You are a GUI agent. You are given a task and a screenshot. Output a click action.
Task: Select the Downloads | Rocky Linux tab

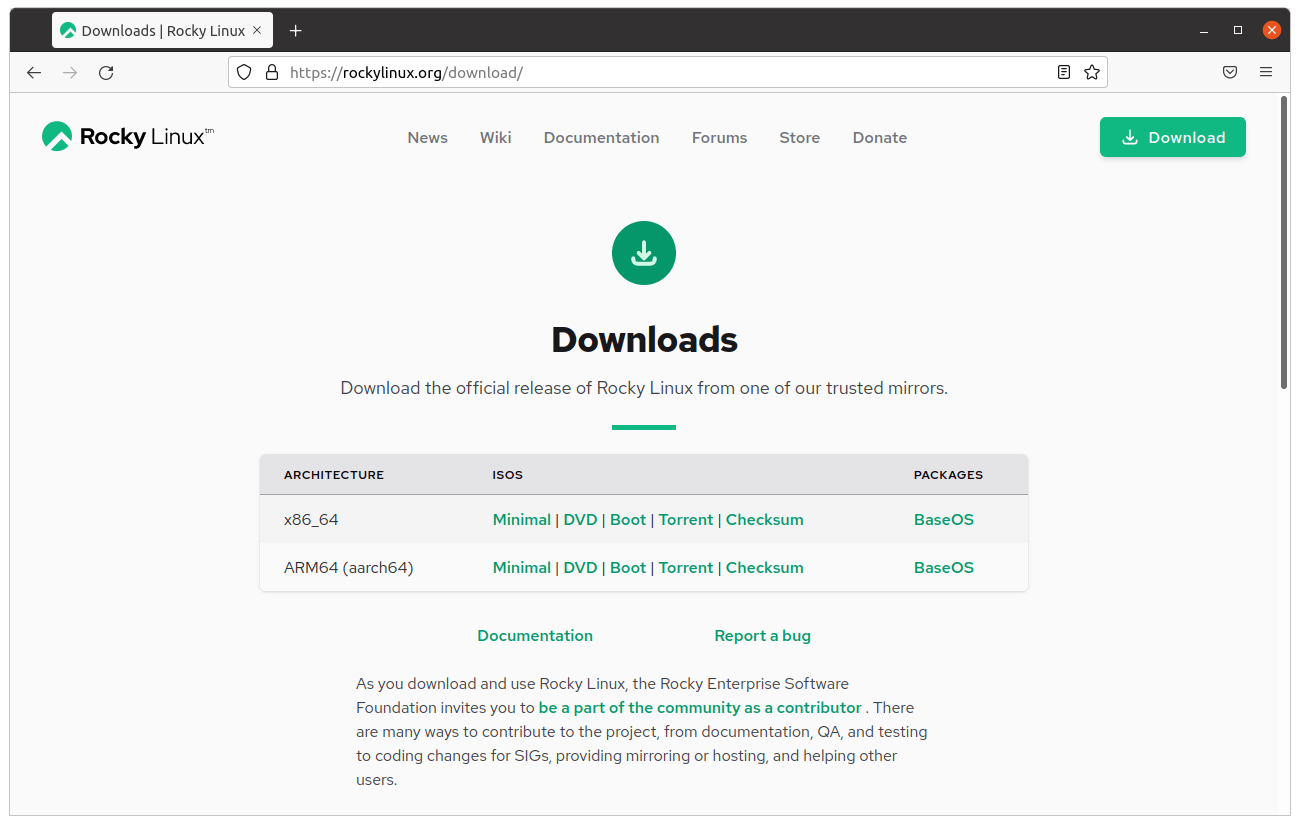tap(162, 31)
